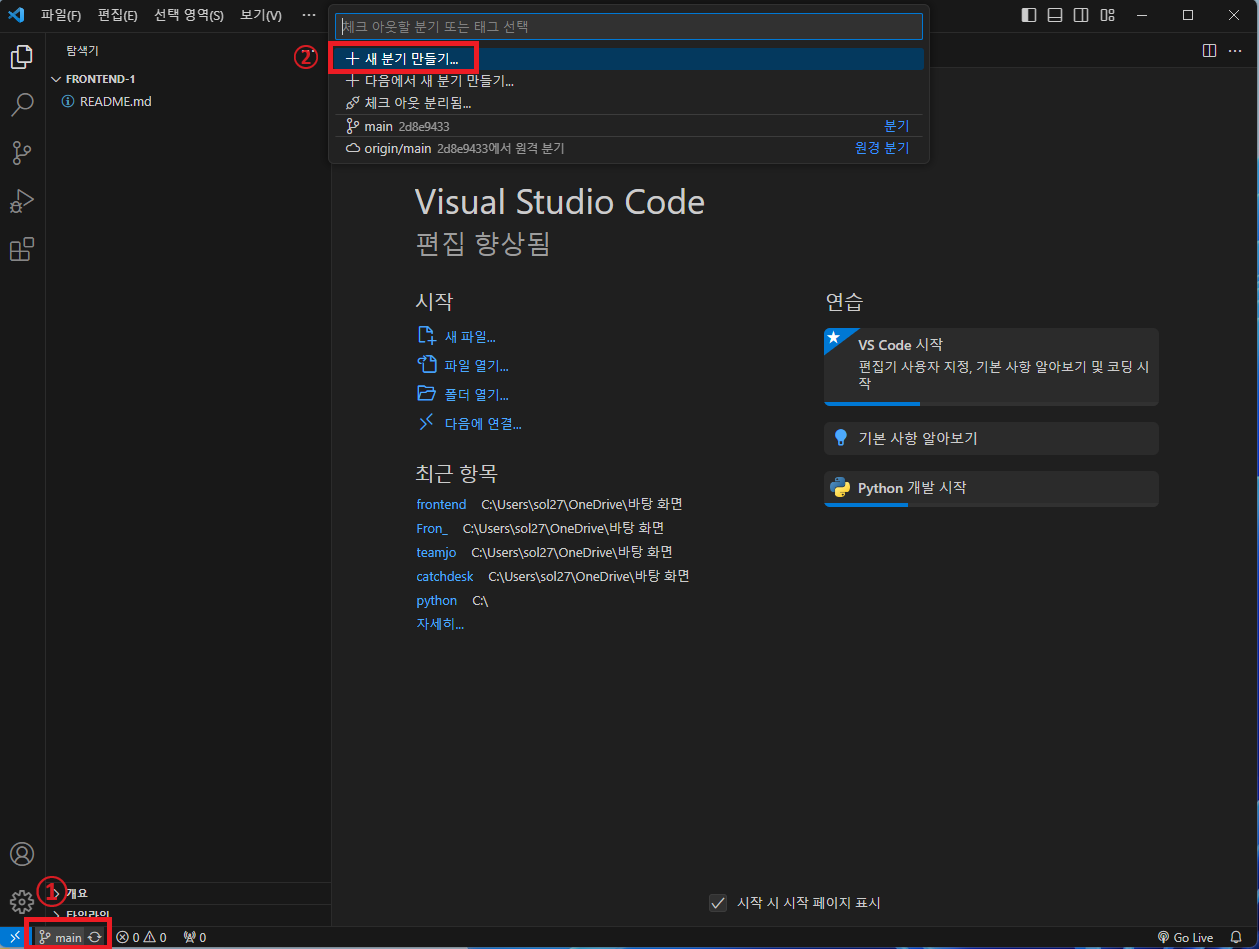Open the customize layout icon
The height and width of the screenshot is (949, 1259).
[x=1107, y=15]
